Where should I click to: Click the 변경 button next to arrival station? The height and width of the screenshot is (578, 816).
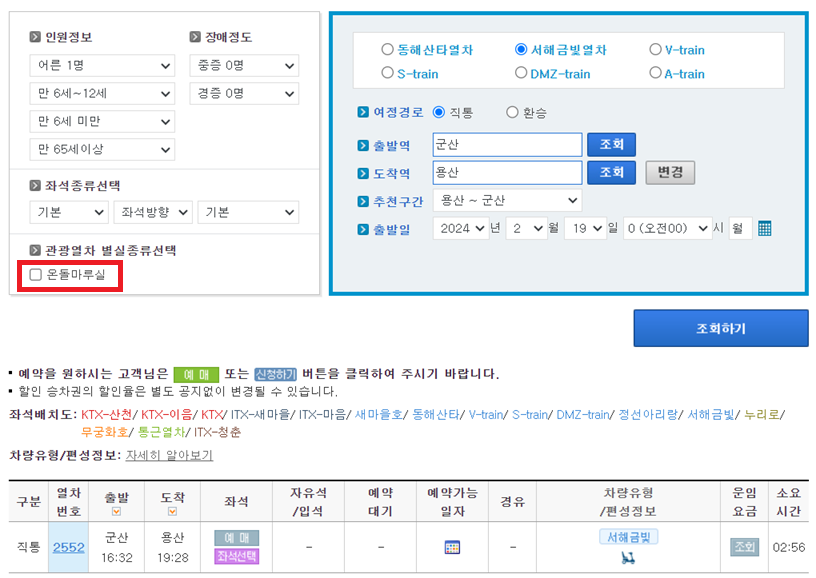point(669,173)
